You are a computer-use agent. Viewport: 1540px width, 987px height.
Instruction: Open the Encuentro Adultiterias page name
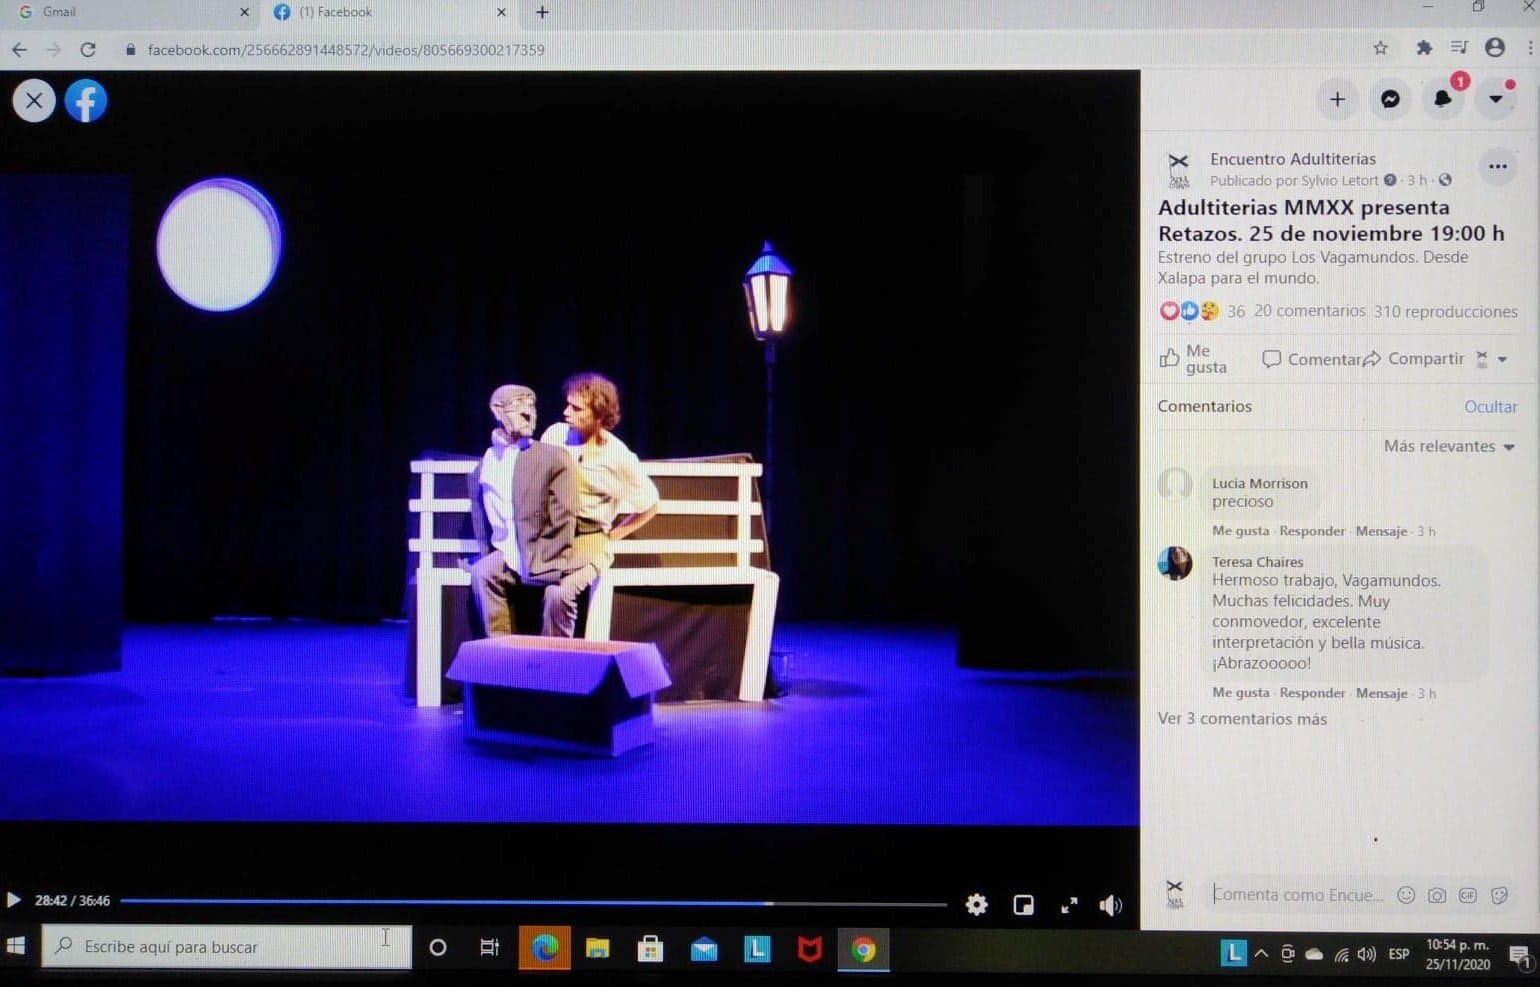(1293, 159)
